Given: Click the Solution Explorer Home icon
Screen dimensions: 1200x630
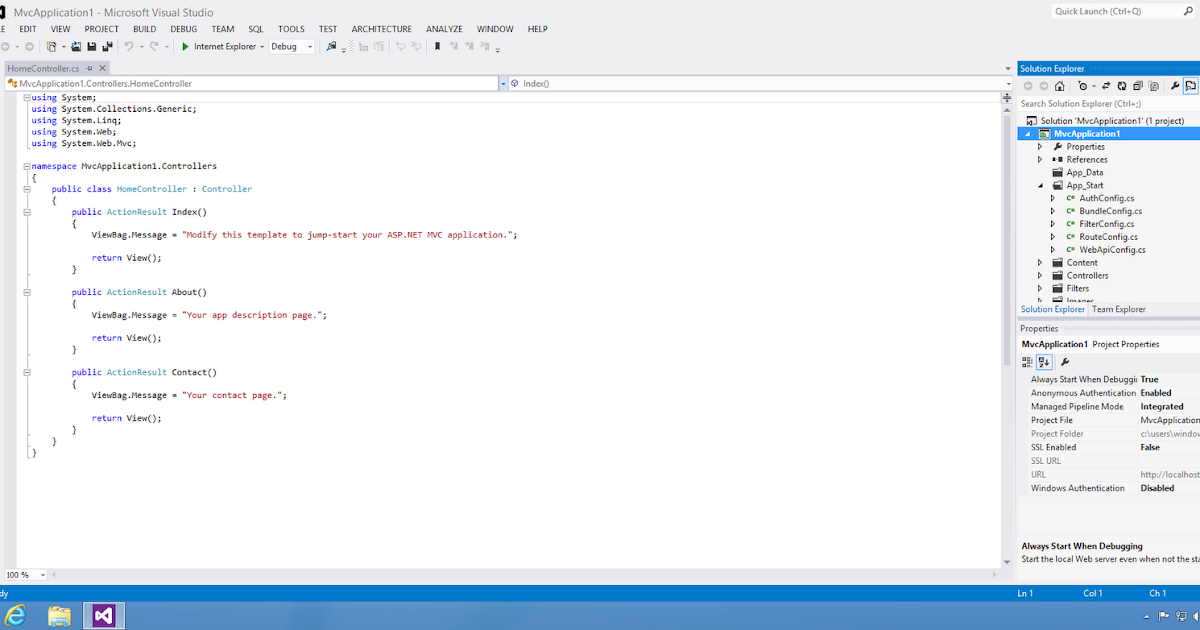Looking at the screenshot, I should point(1060,86).
